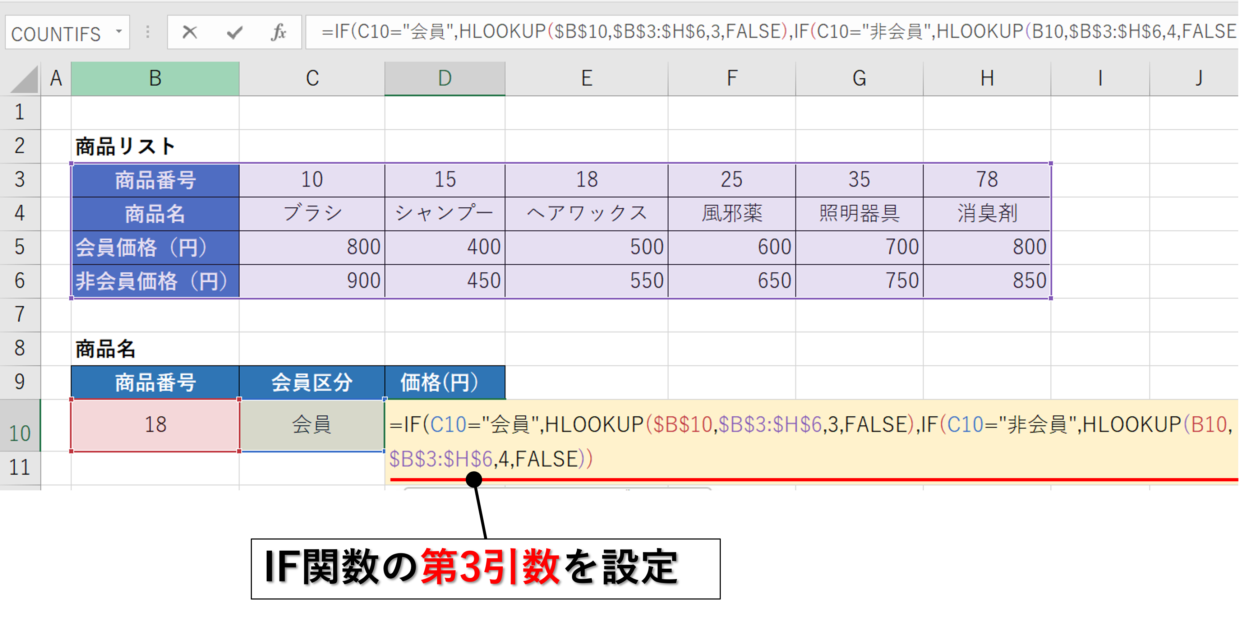
Task: Select row 4 header
Action: click(20, 214)
